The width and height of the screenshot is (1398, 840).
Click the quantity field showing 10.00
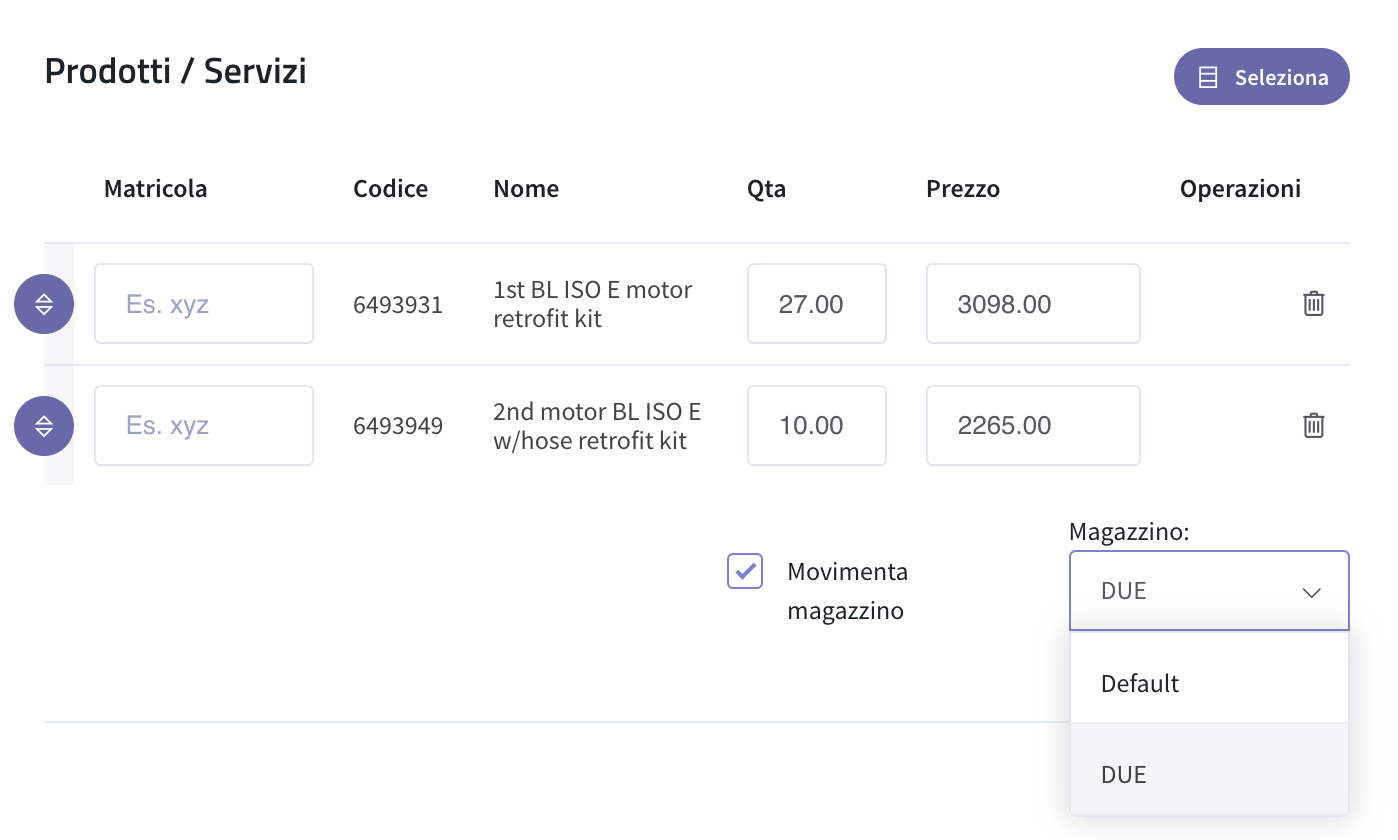coord(817,426)
